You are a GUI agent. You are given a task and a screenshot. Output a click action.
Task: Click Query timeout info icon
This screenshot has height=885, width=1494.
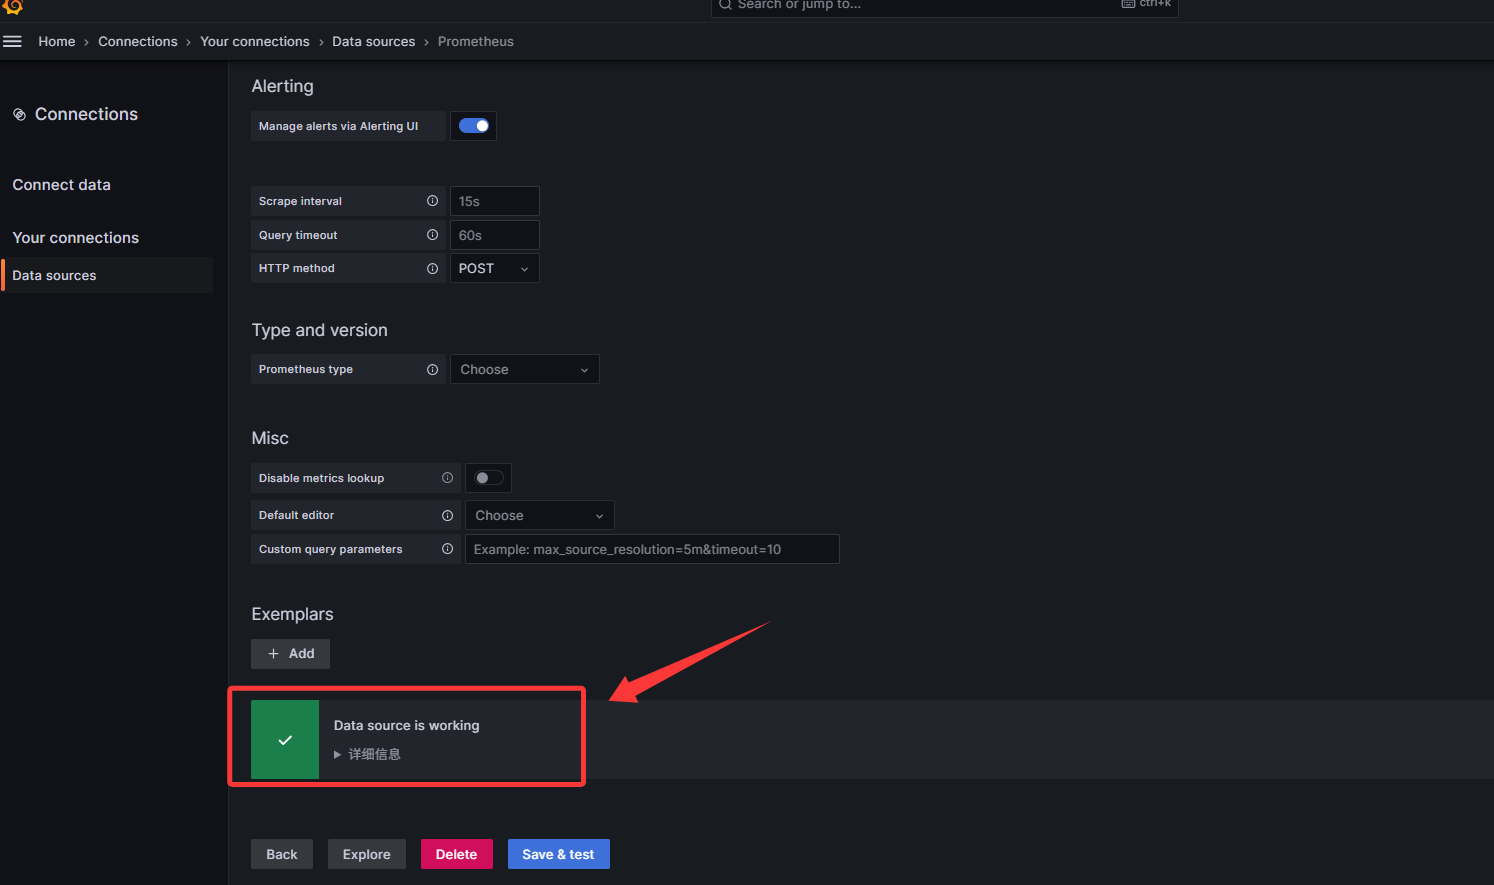432,235
